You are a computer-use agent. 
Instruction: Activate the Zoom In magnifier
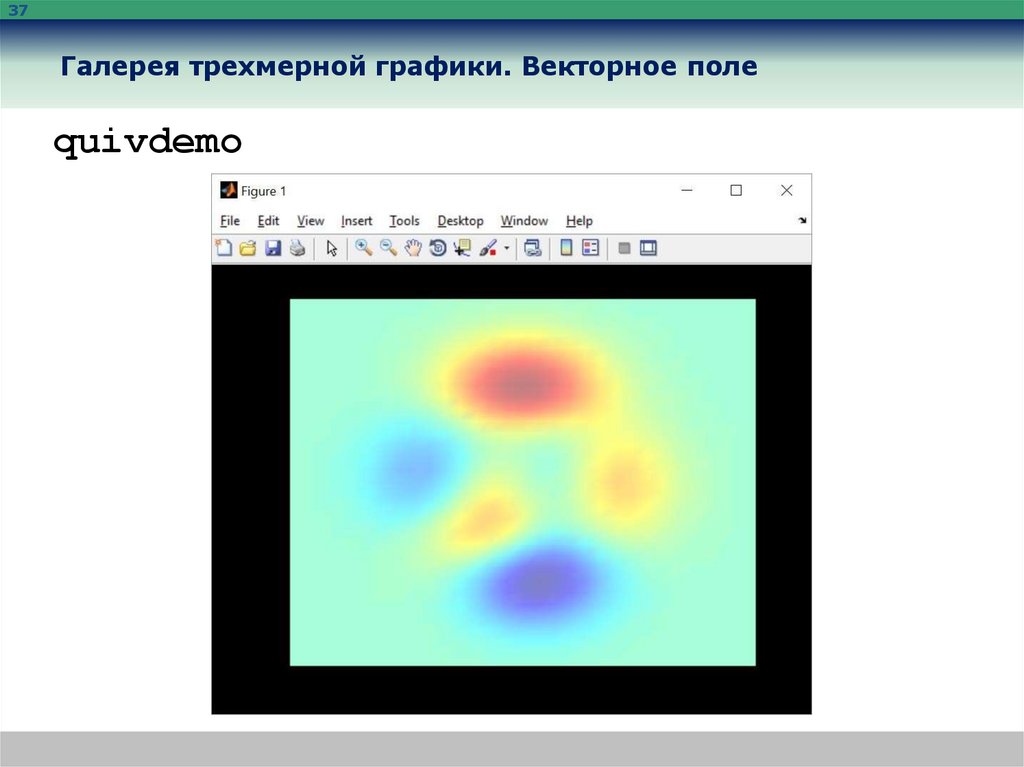[x=364, y=248]
